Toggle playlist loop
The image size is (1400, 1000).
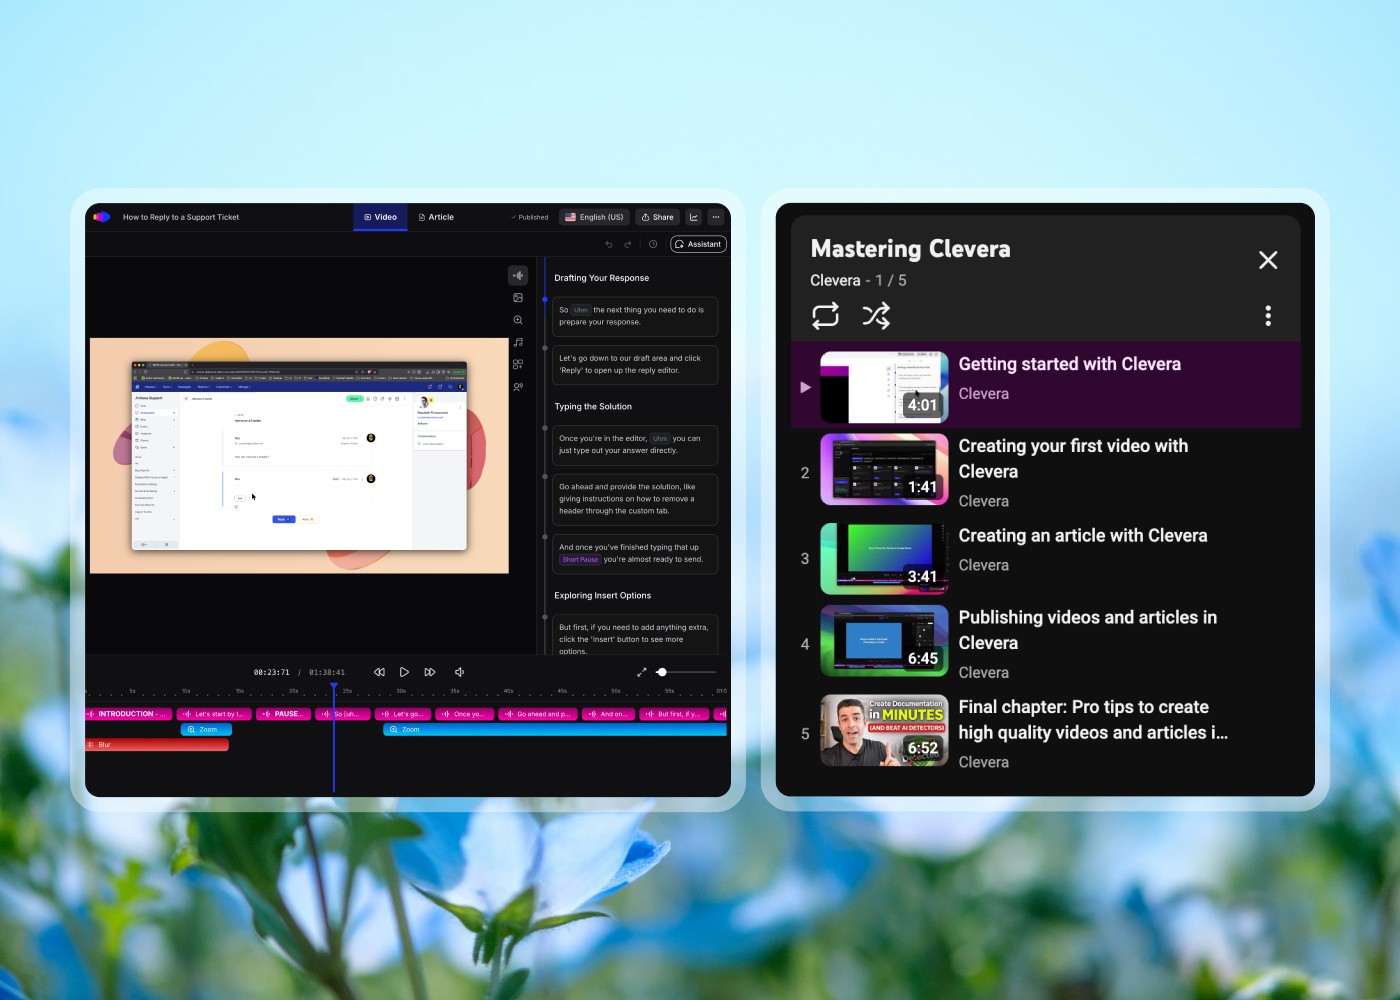826,316
